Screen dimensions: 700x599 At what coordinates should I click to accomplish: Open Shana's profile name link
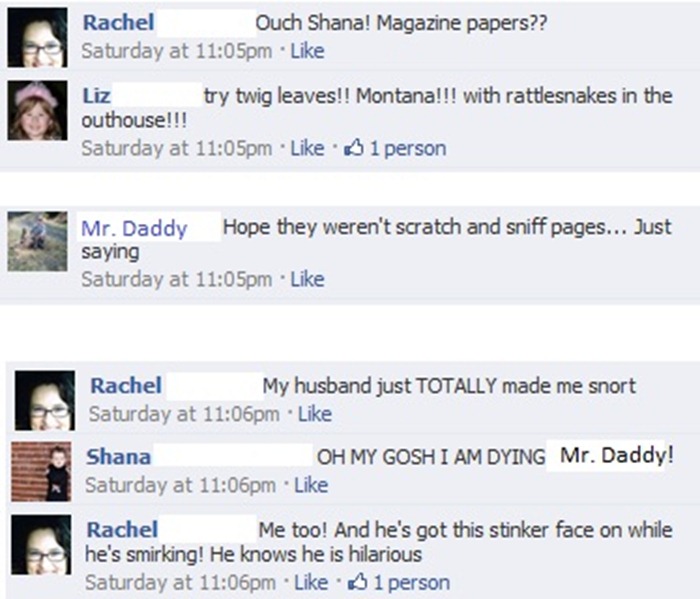[x=118, y=457]
